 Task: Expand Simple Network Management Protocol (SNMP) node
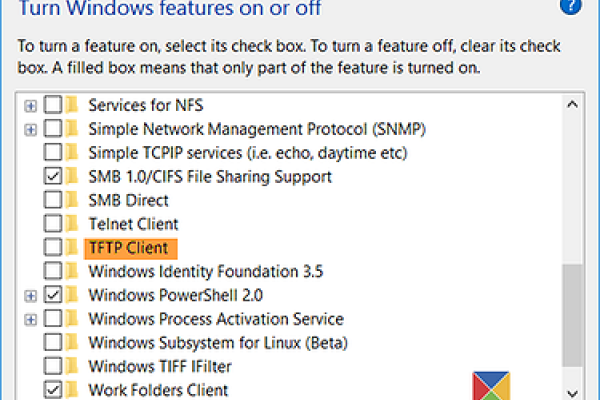click(31, 128)
